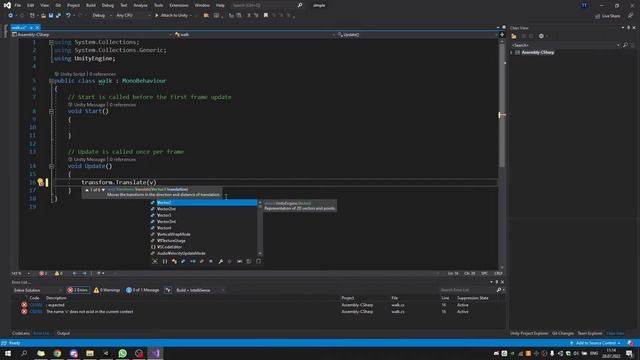Click the Error List clear filter icon
The width and height of the screenshot is (640, 360).
coord(168,290)
